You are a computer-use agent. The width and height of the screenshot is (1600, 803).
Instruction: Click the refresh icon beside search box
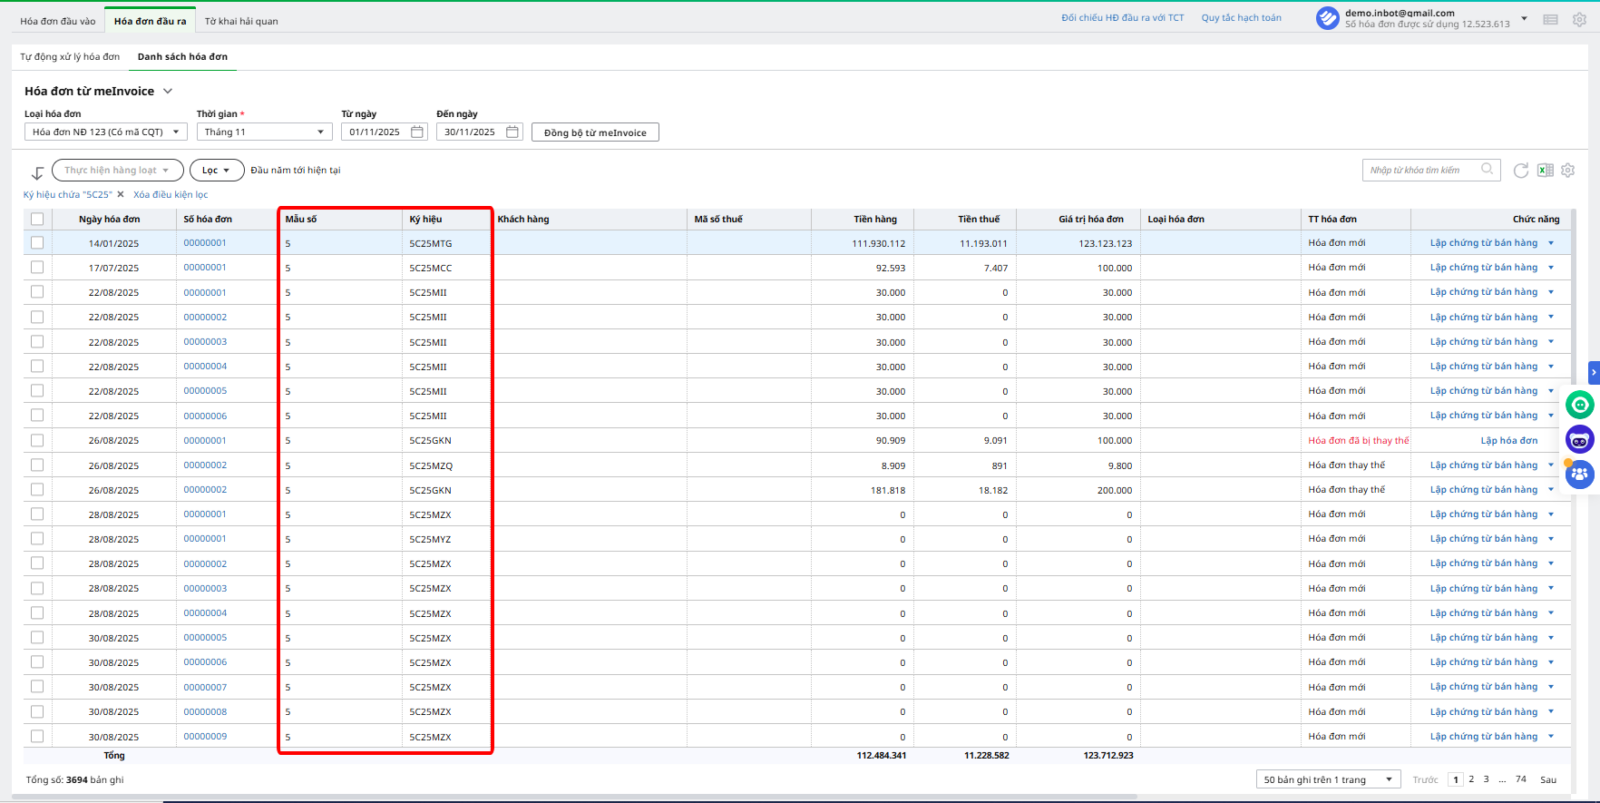click(1520, 171)
